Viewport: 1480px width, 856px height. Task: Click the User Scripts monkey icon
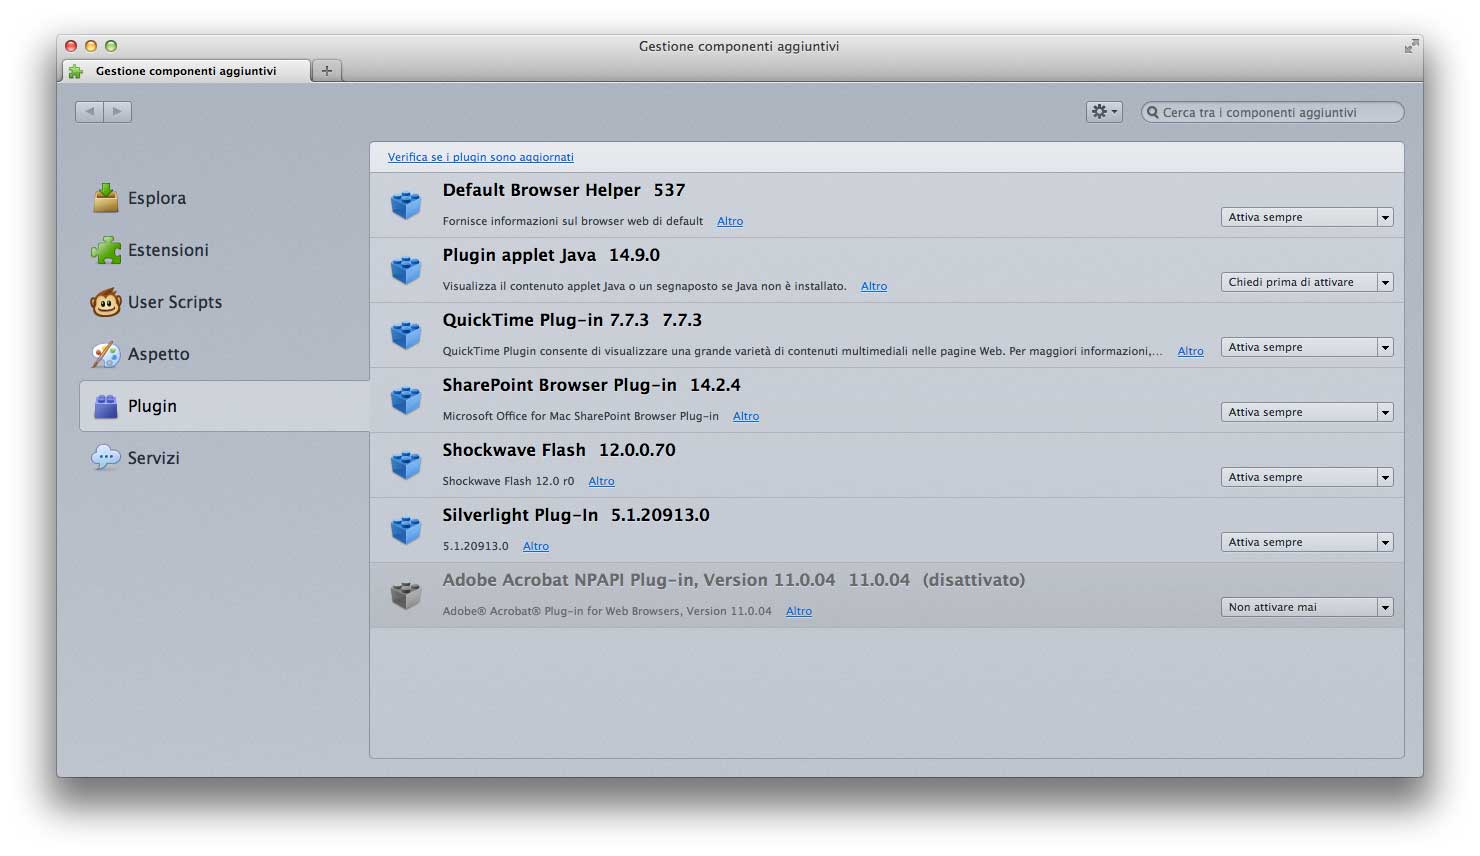[x=106, y=302]
